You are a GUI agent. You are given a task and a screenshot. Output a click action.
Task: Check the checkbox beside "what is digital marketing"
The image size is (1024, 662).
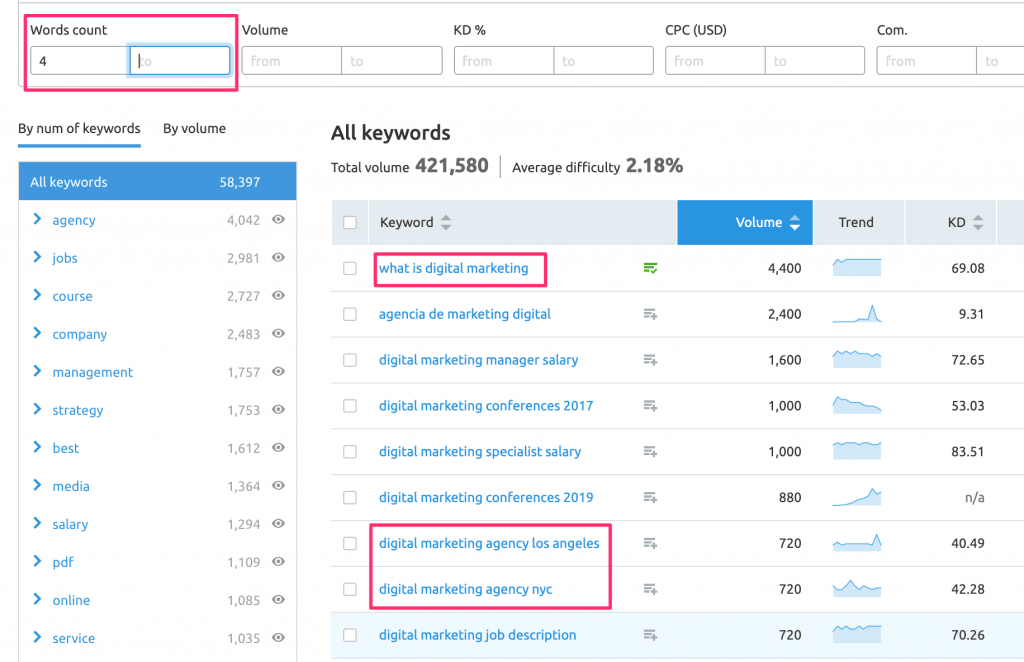[x=350, y=268]
